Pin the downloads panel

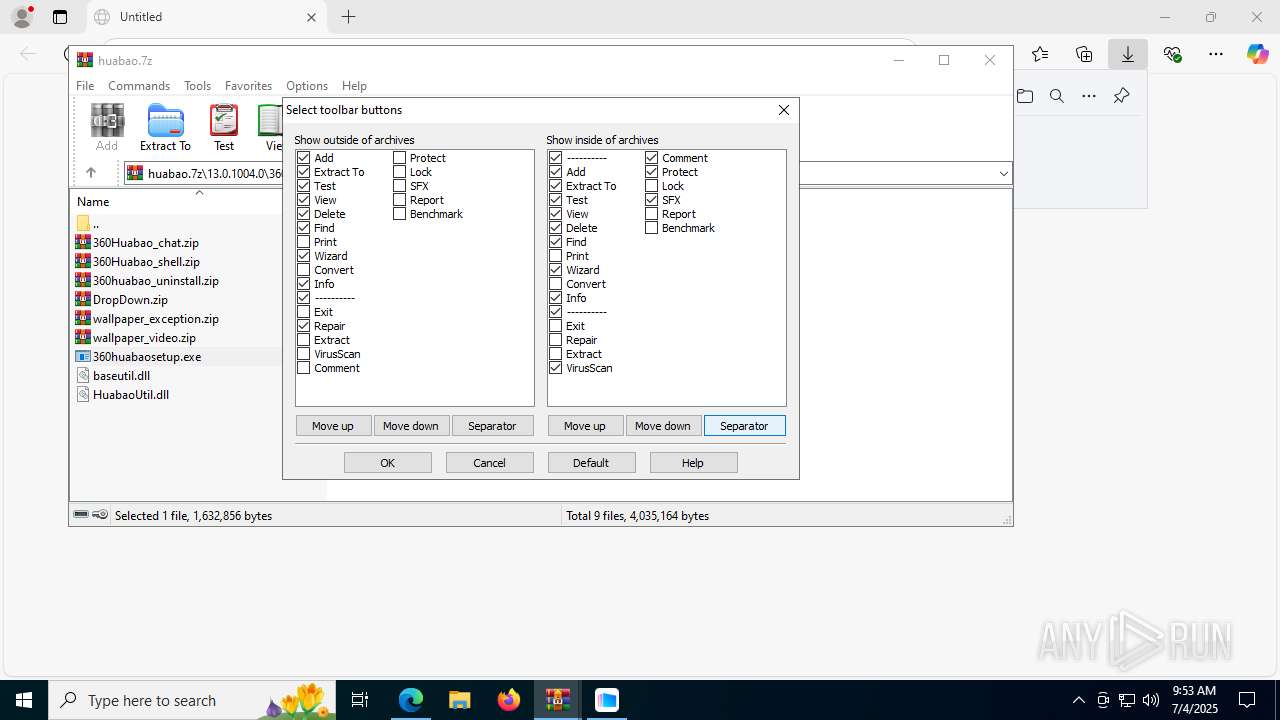click(x=1121, y=96)
